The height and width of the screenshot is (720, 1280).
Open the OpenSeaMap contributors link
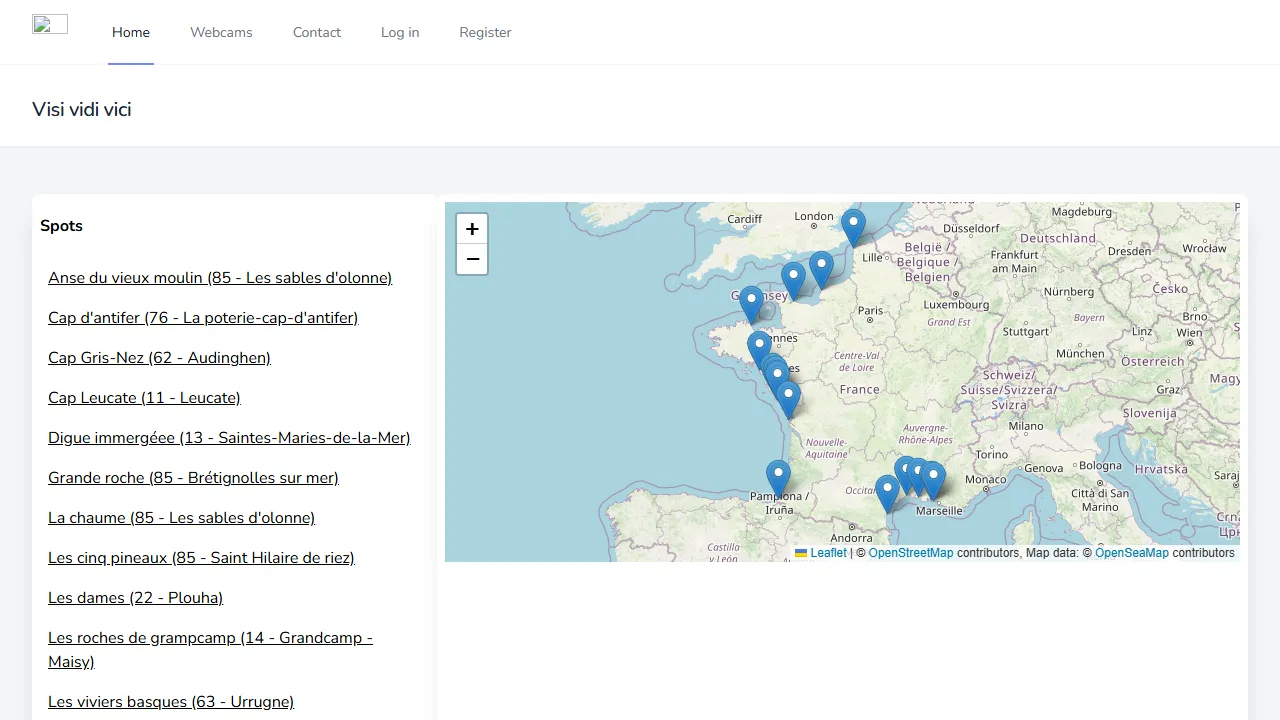(1132, 553)
